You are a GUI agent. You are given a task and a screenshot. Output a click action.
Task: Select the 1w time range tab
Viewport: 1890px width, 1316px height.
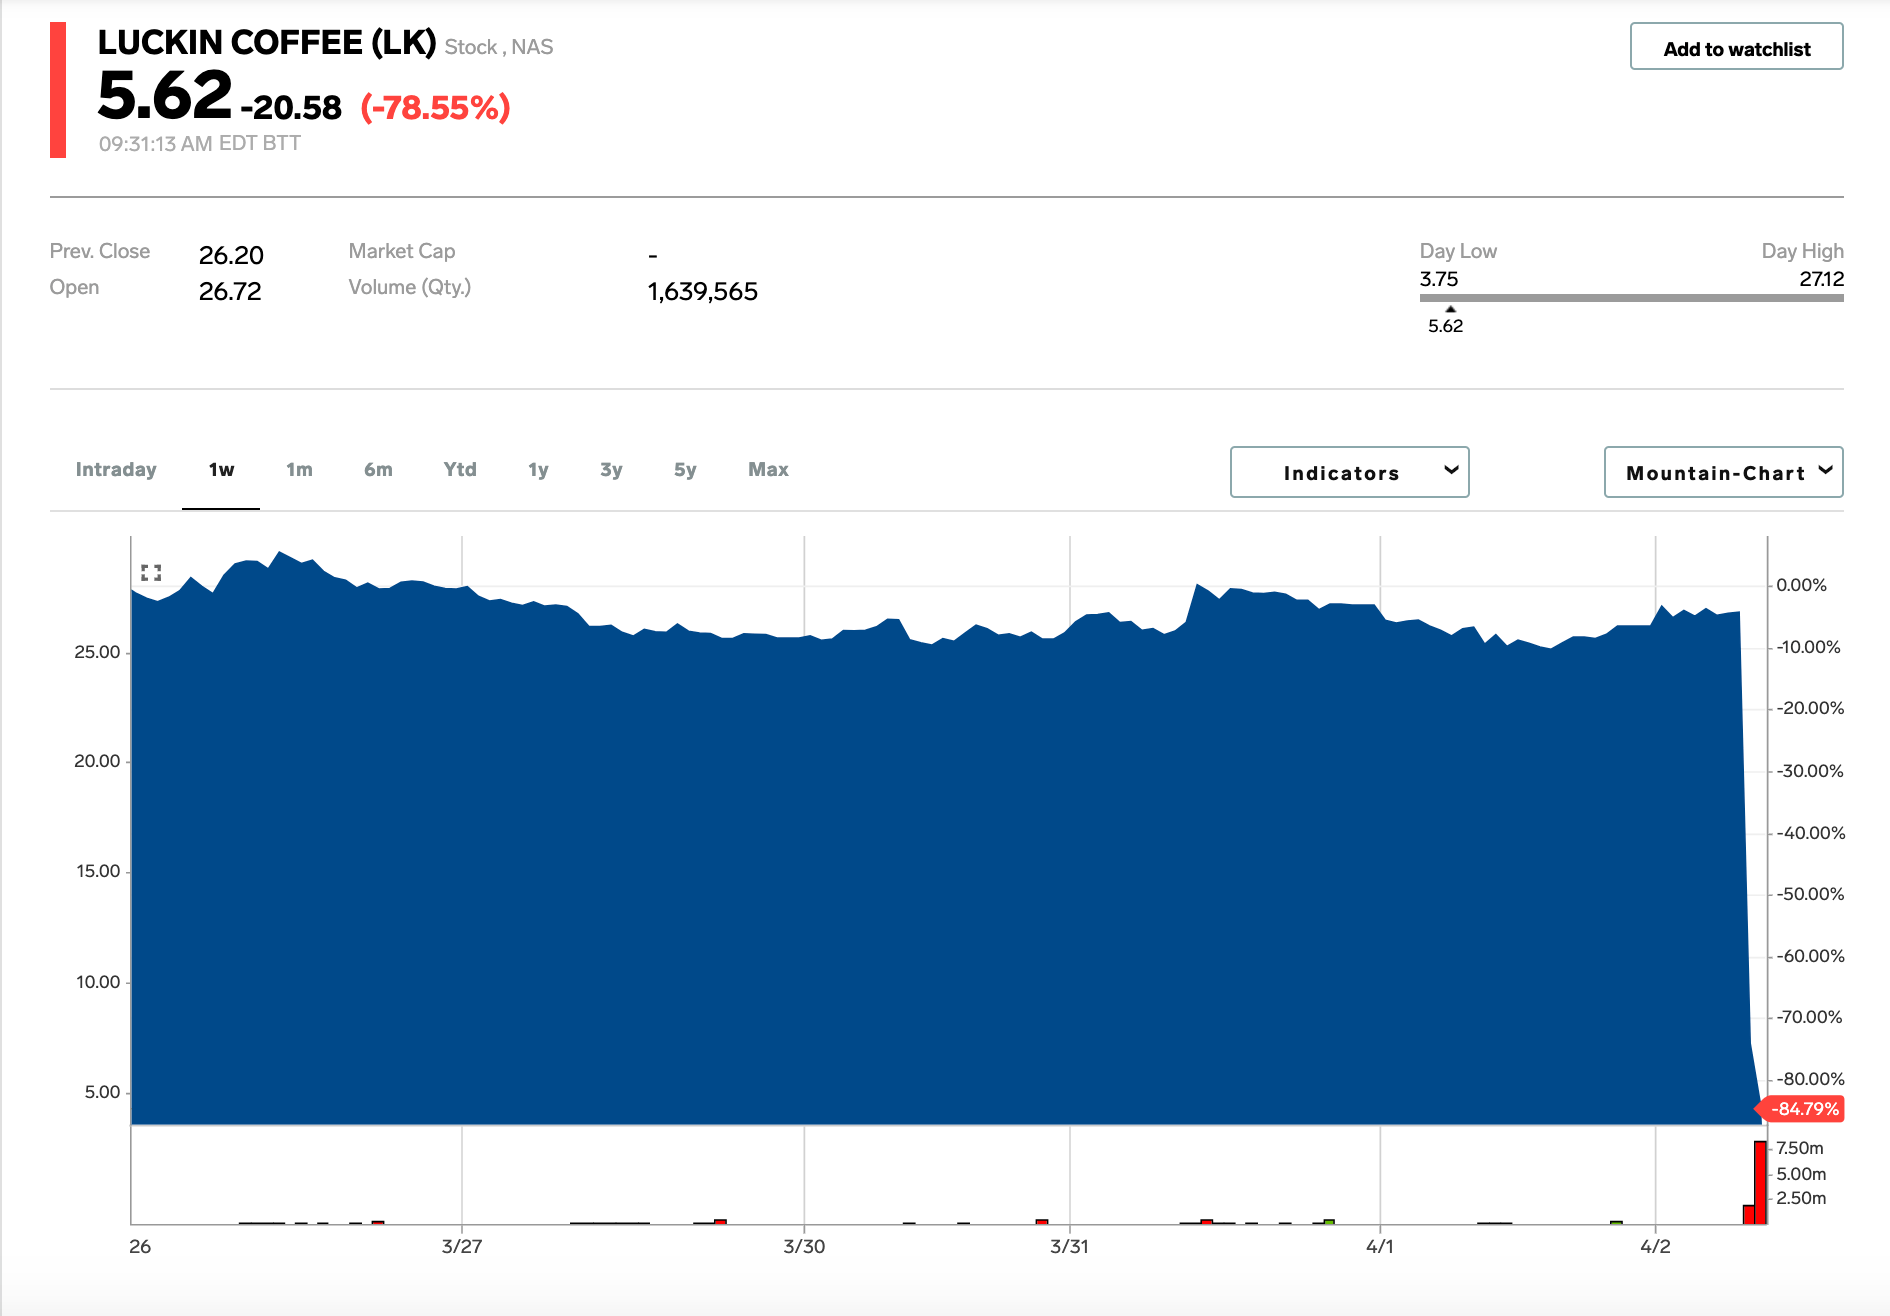tap(221, 470)
